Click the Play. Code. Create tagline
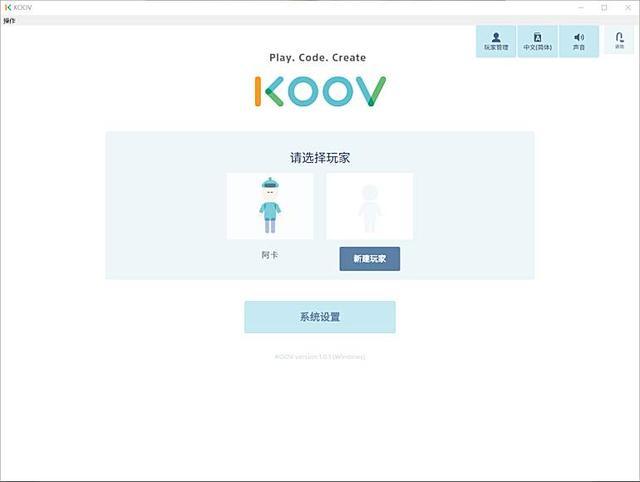This screenshot has height=482, width=640. (318, 58)
